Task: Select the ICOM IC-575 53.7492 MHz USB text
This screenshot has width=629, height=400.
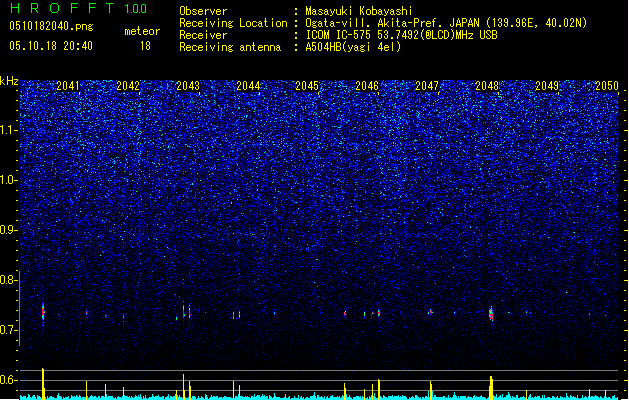Action: tap(402, 35)
